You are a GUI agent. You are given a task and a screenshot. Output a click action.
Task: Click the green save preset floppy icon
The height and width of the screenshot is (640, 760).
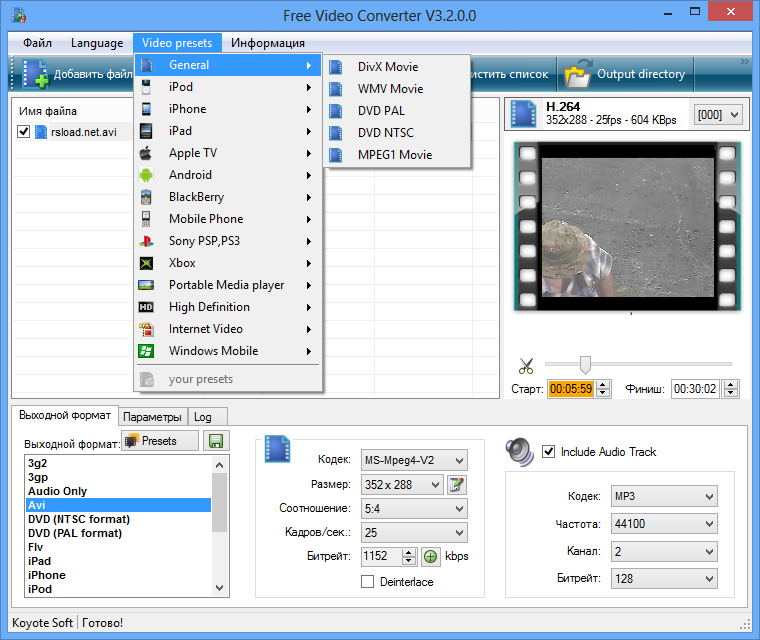(x=216, y=441)
